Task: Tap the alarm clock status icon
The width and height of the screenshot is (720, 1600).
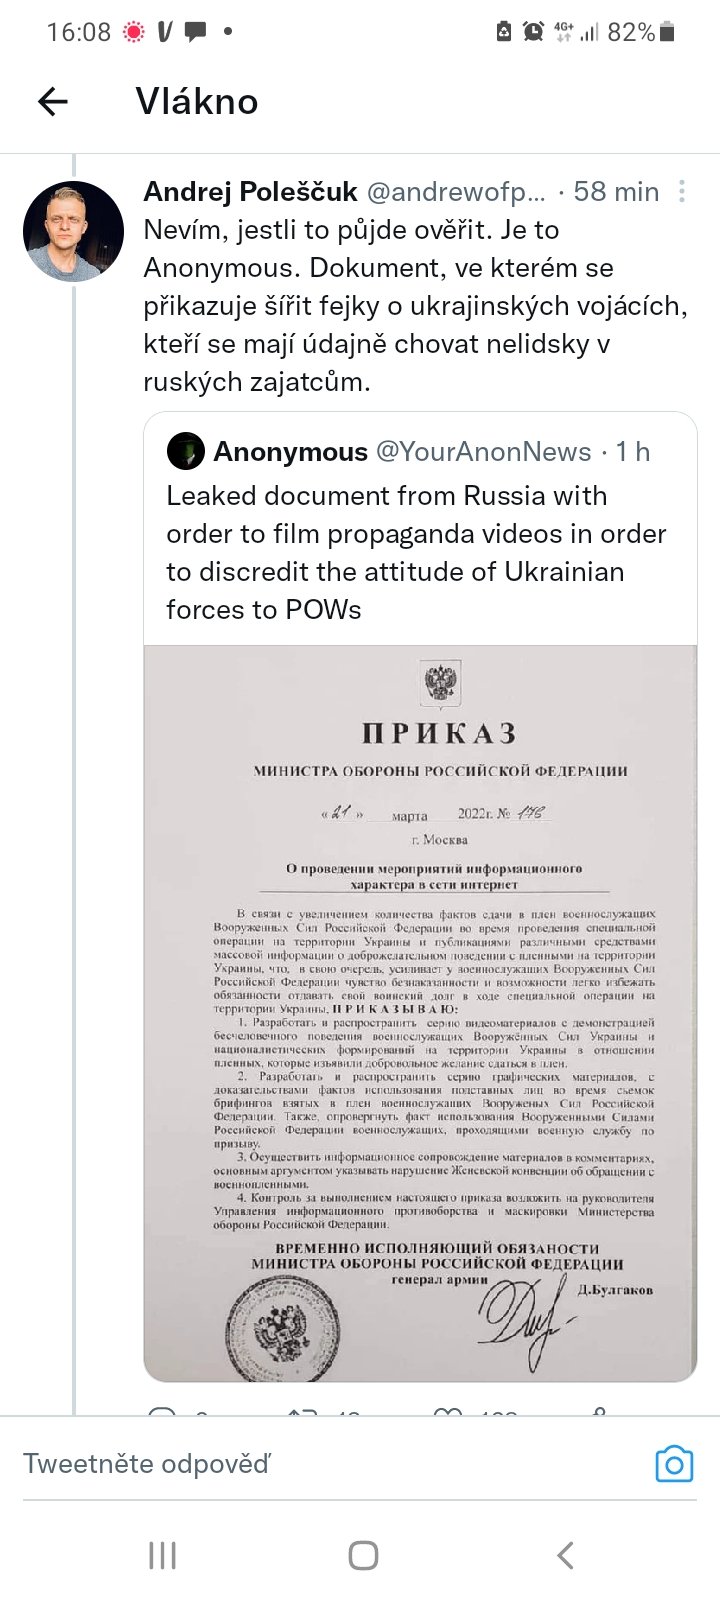Action: point(534,32)
